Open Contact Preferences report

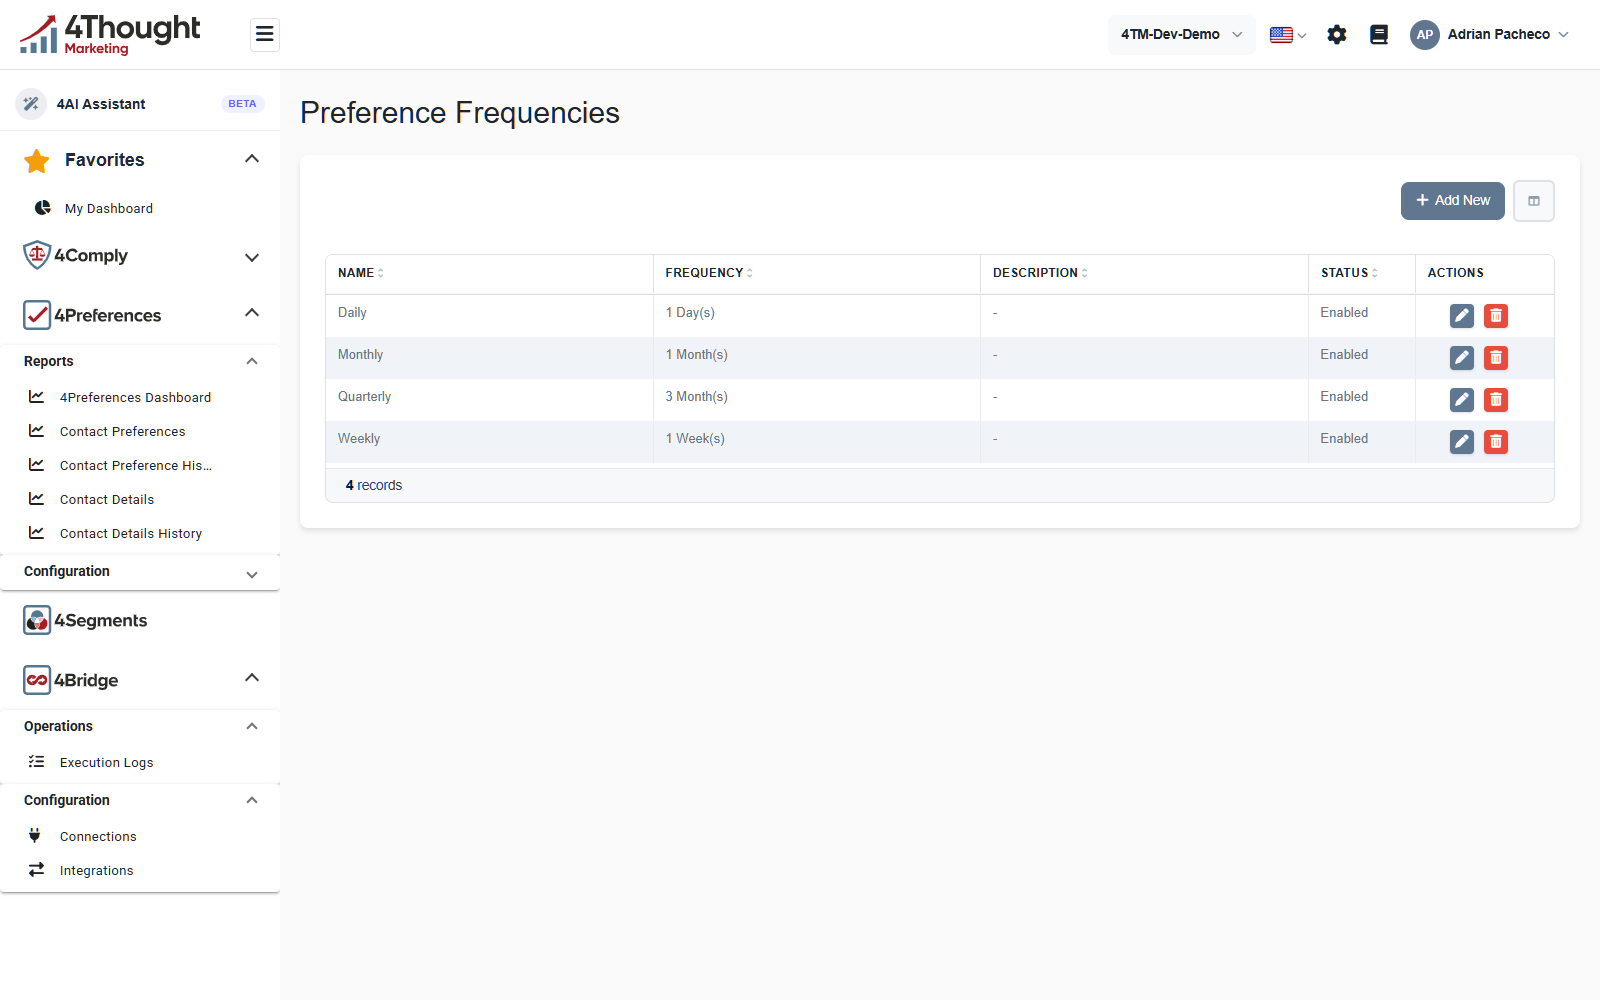click(x=122, y=431)
